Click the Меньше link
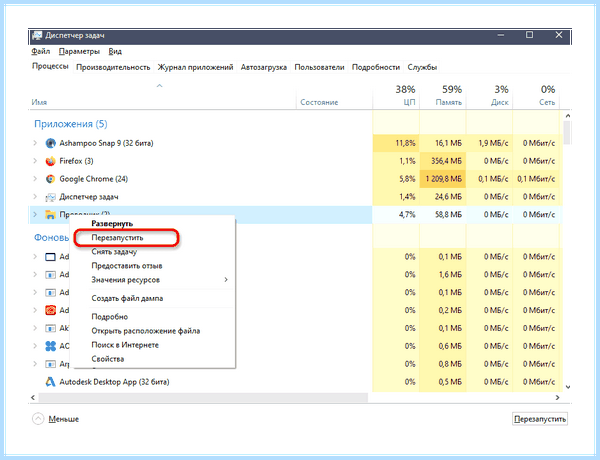600x460 pixels. coord(64,419)
